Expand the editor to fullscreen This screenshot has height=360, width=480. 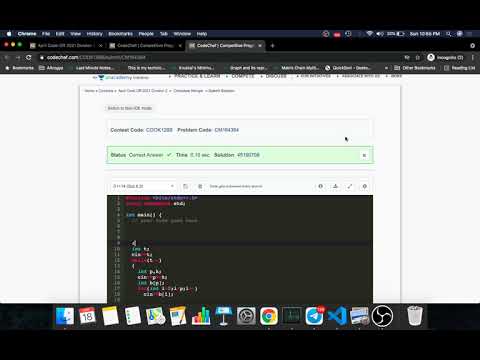[350, 186]
